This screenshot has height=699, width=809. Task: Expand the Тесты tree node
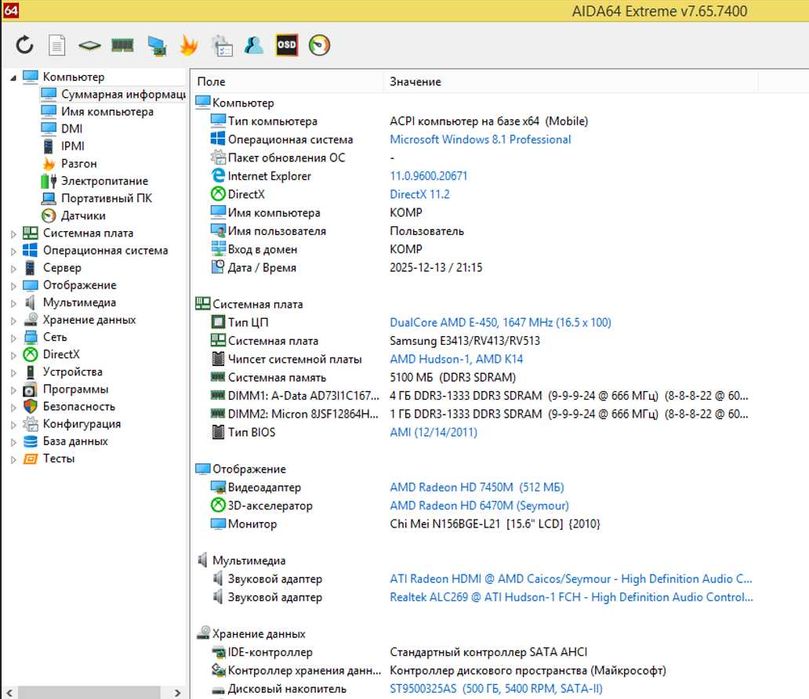pos(13,459)
